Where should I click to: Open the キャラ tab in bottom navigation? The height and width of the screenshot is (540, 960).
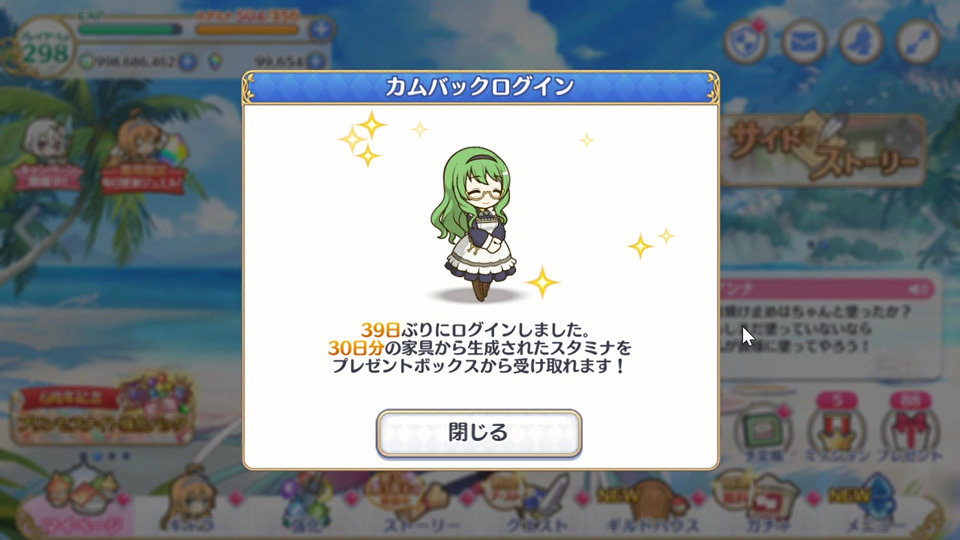tap(190, 502)
